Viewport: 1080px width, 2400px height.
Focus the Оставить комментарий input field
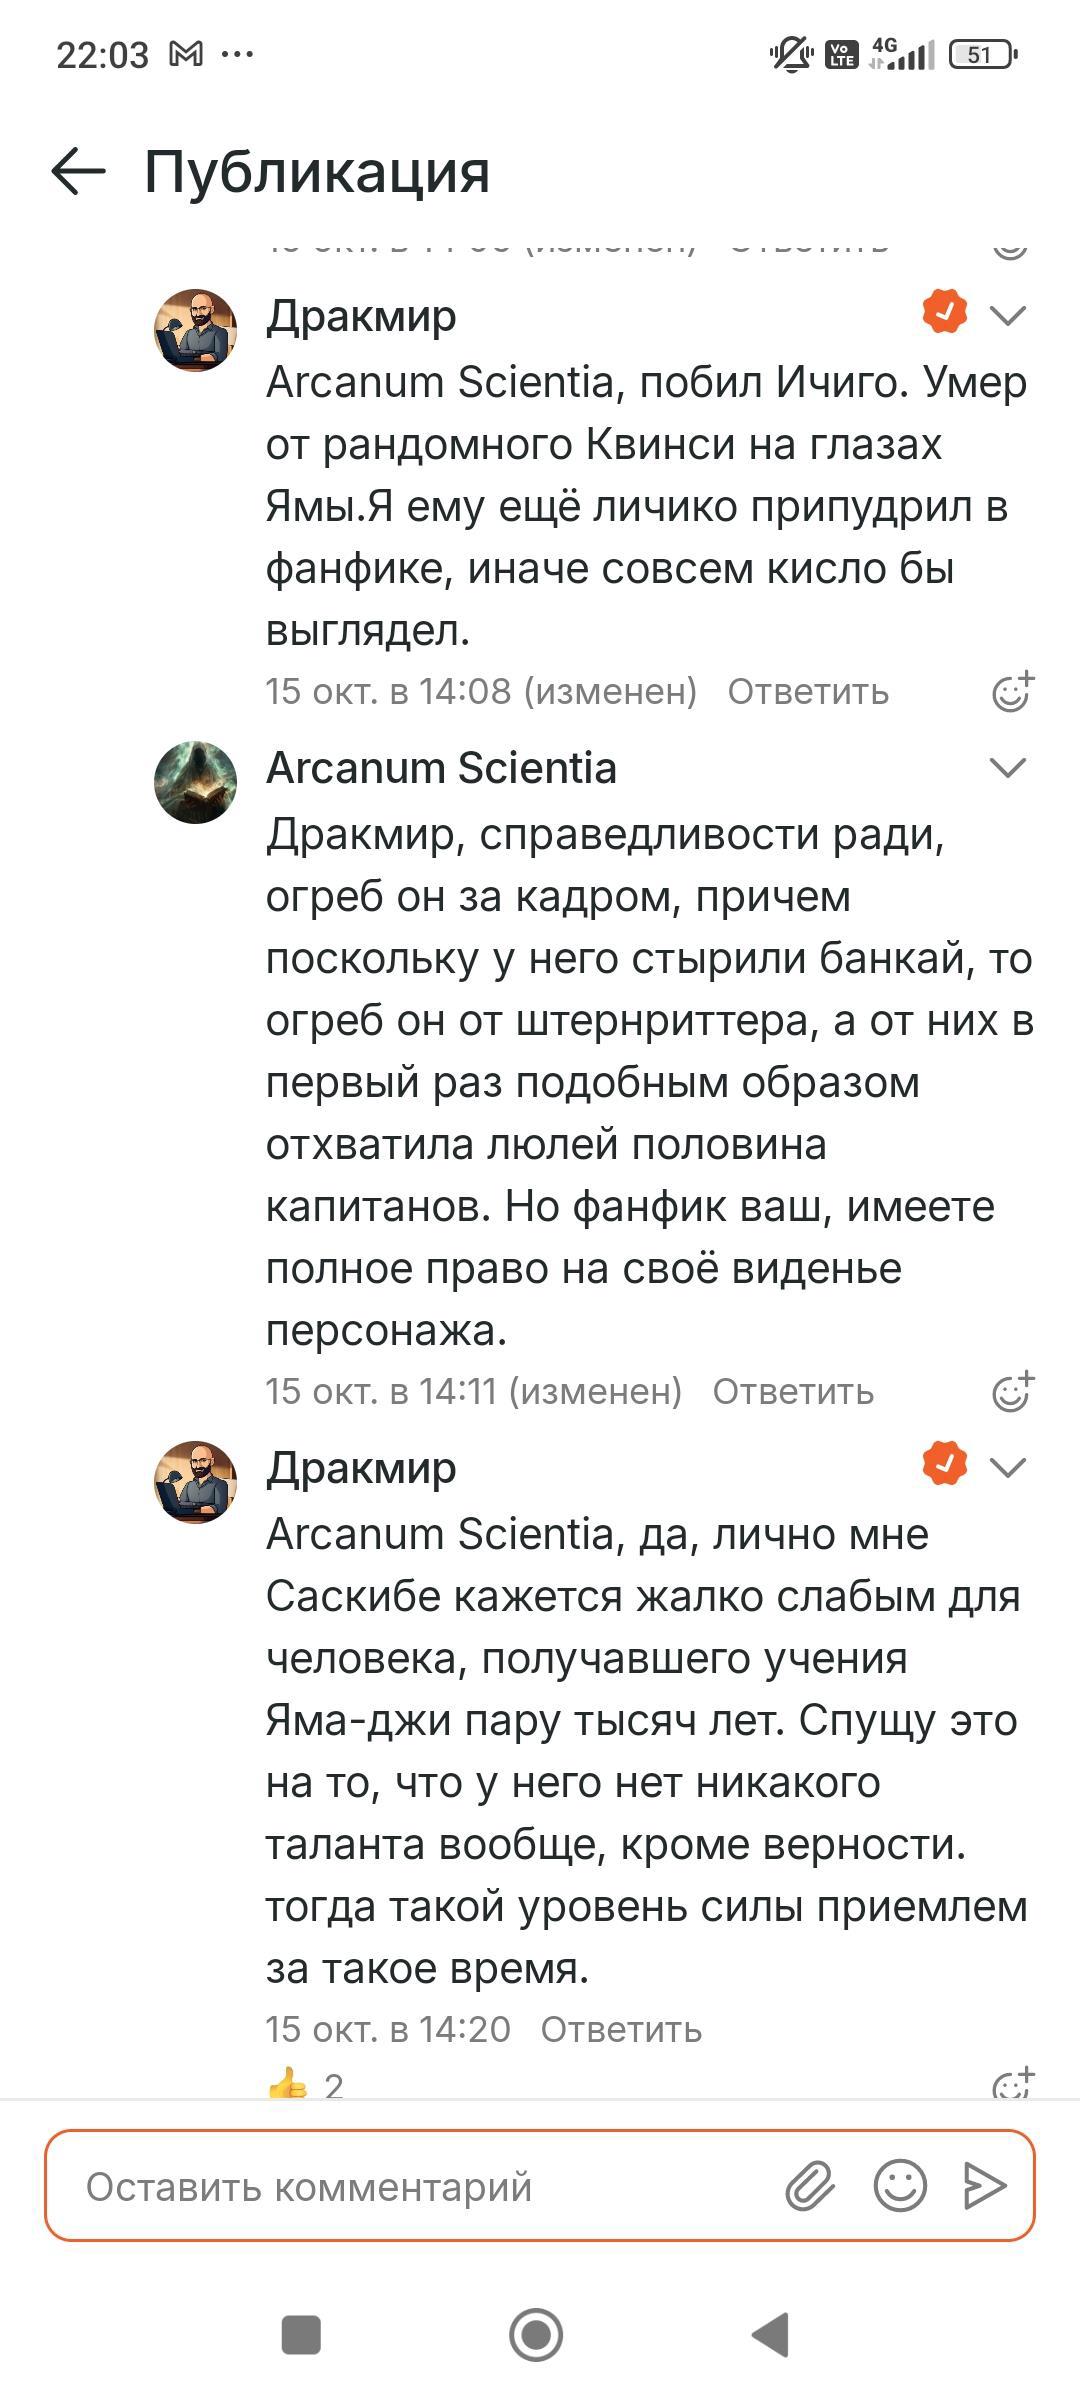click(x=420, y=2187)
